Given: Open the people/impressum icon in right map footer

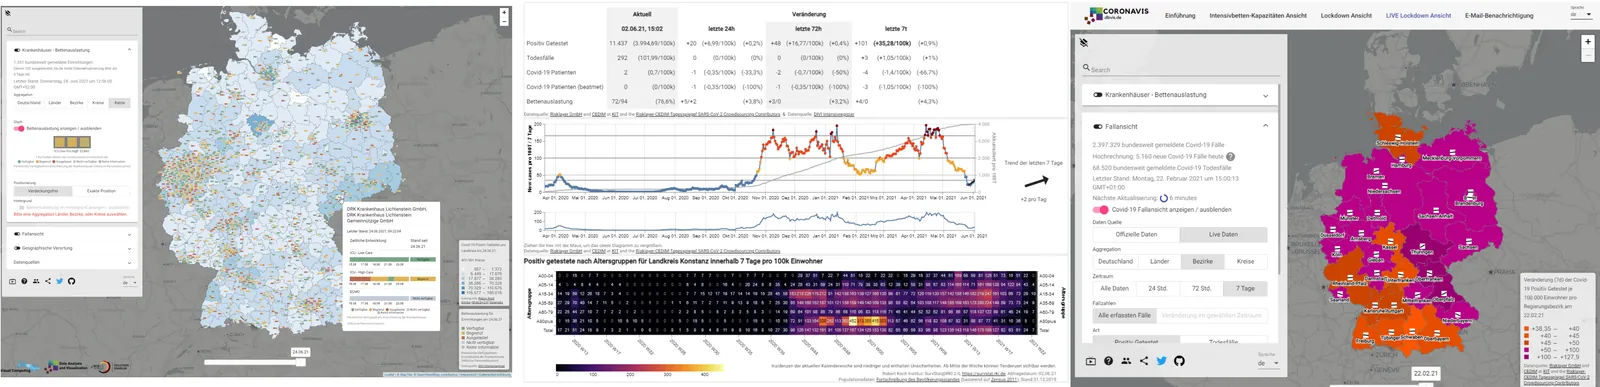Looking at the screenshot, I should click(x=1126, y=361).
